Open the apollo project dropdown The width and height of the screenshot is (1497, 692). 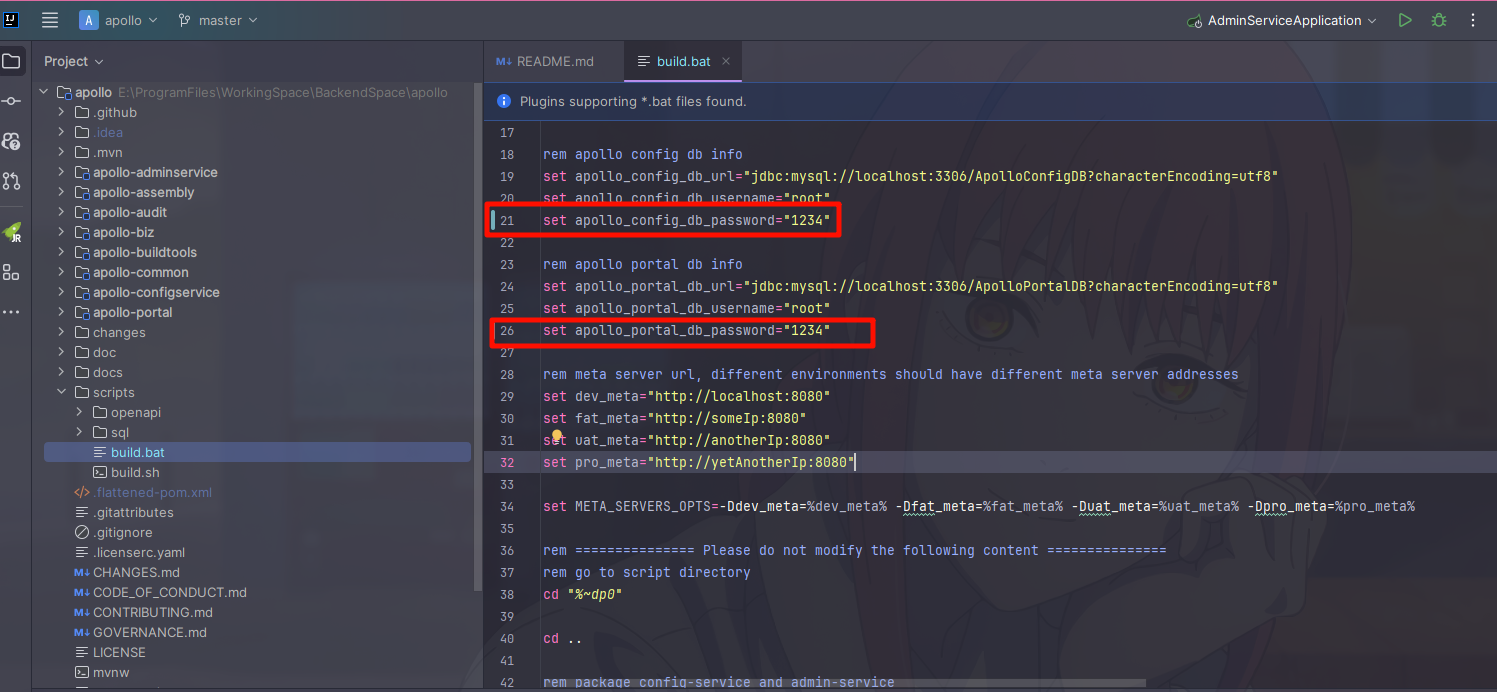pos(119,20)
